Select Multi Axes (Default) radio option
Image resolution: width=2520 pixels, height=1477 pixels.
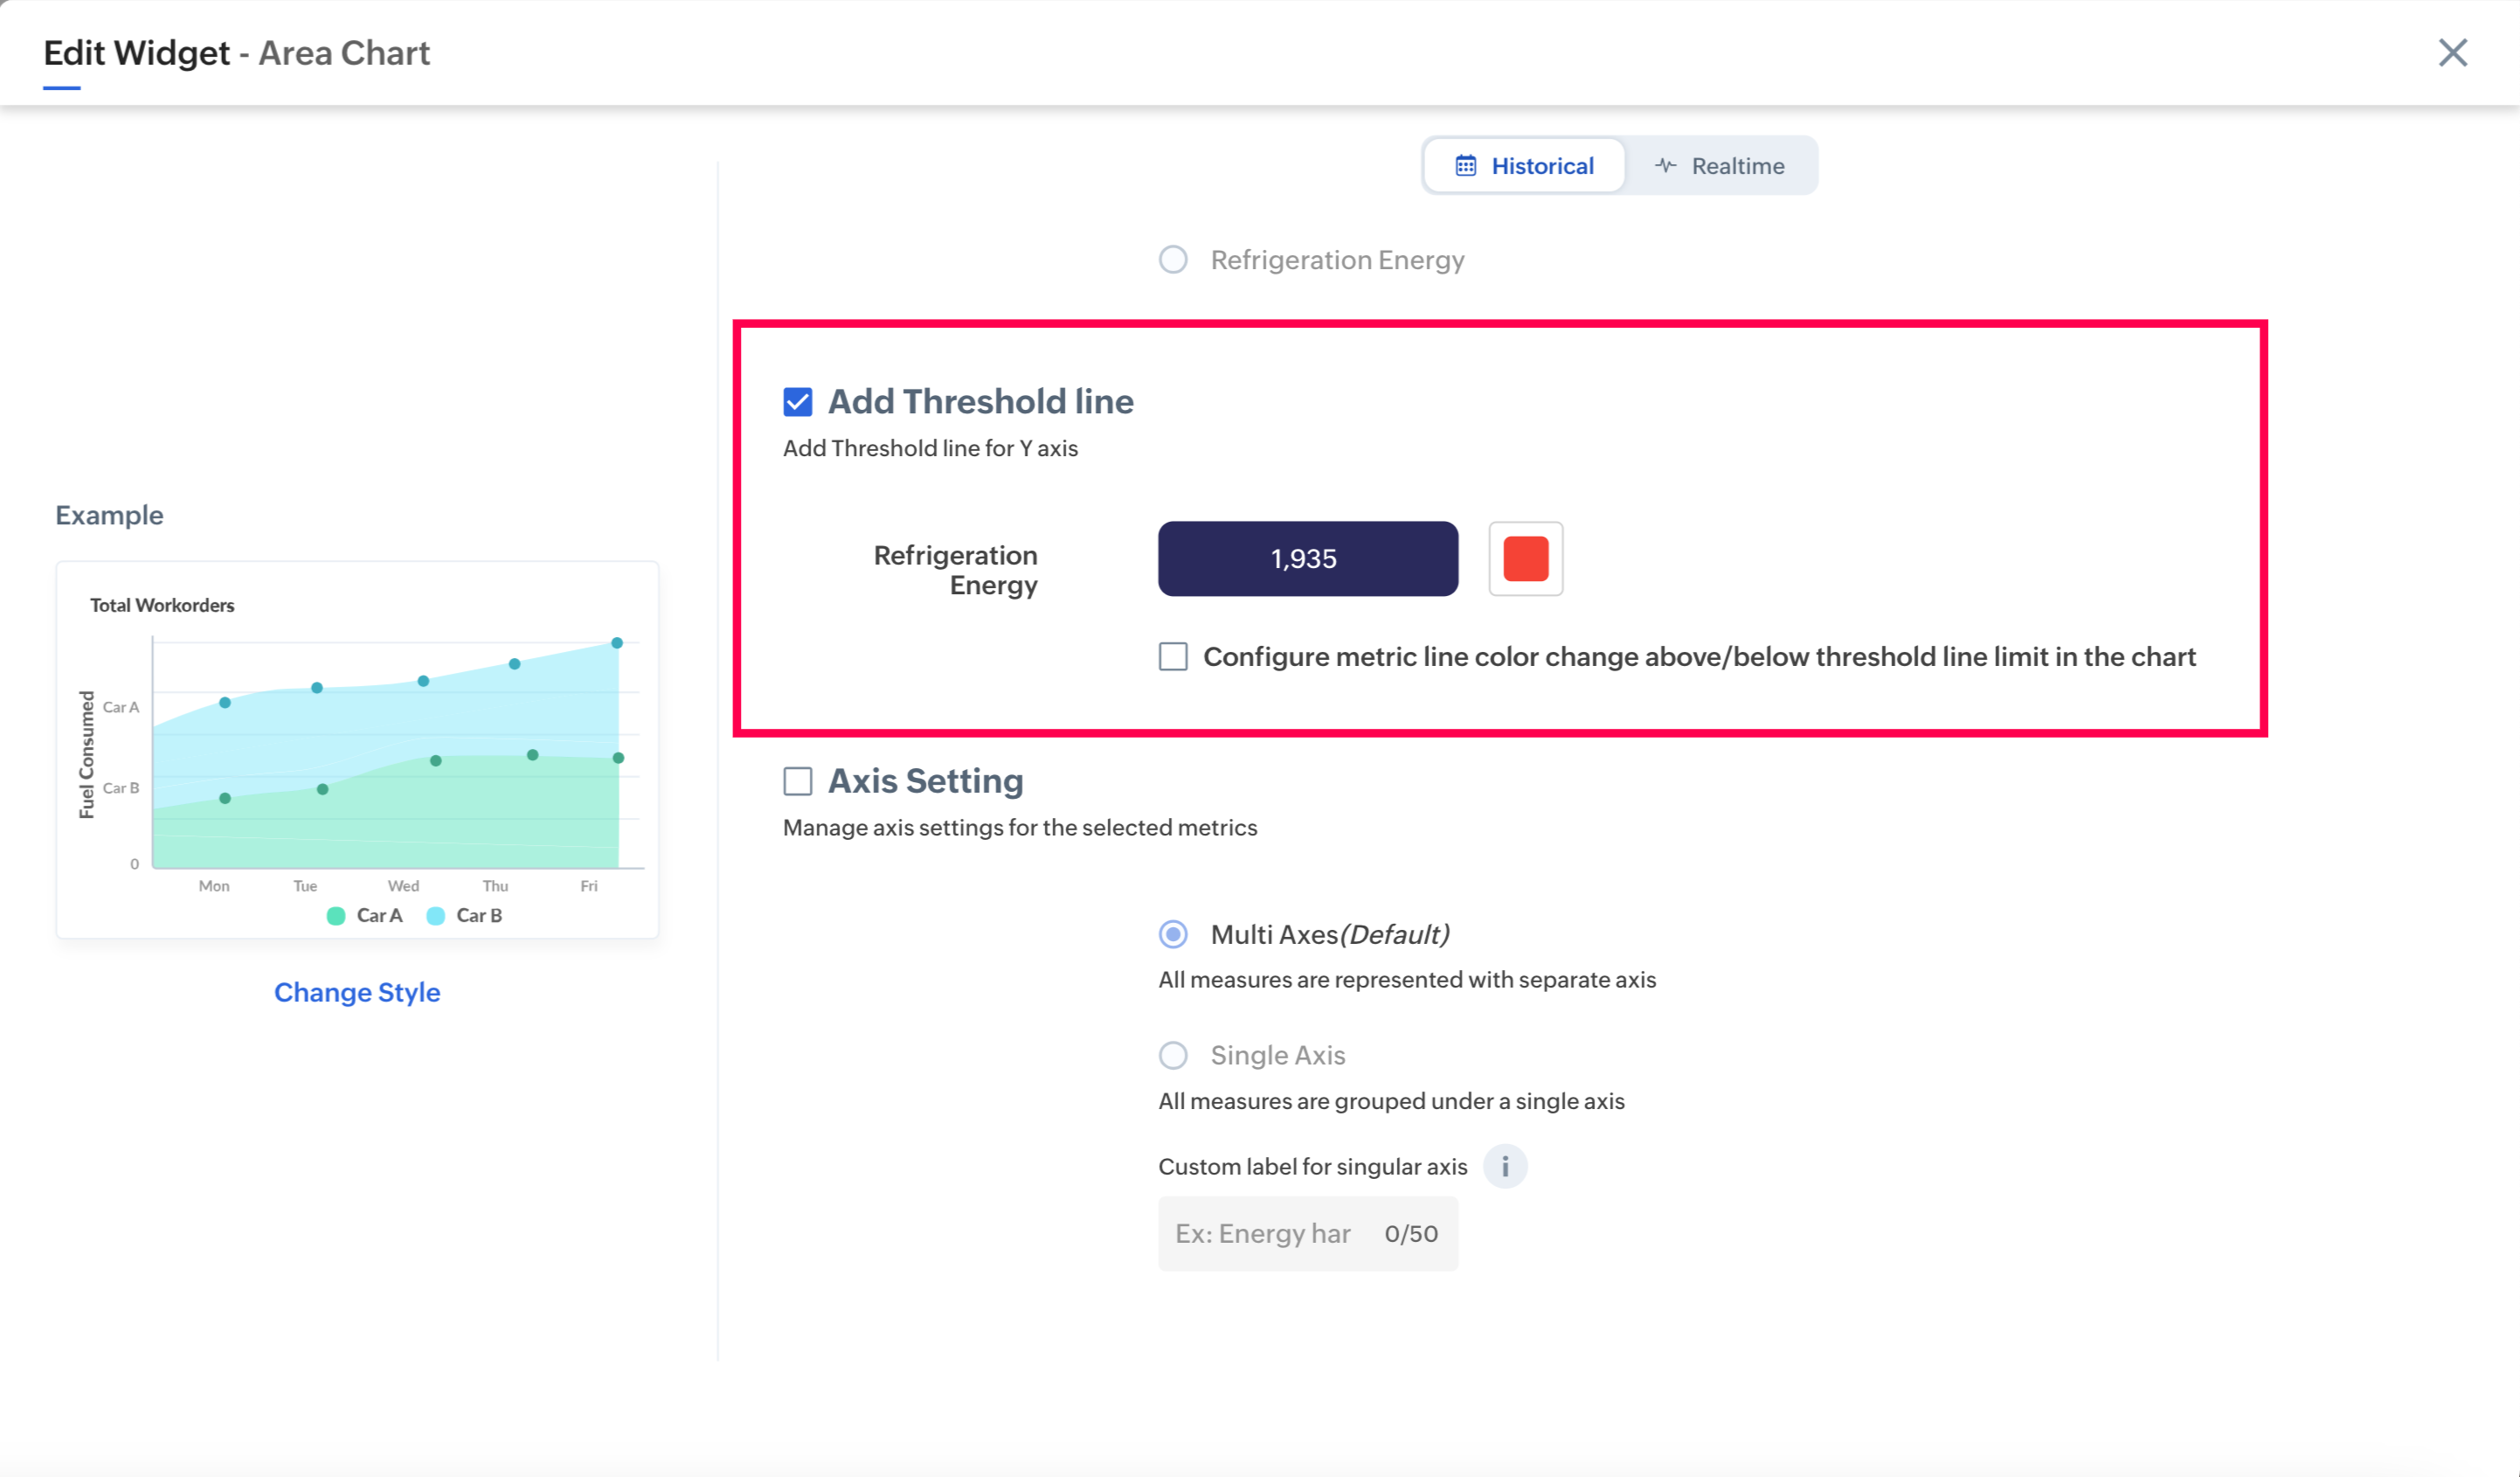(1173, 934)
